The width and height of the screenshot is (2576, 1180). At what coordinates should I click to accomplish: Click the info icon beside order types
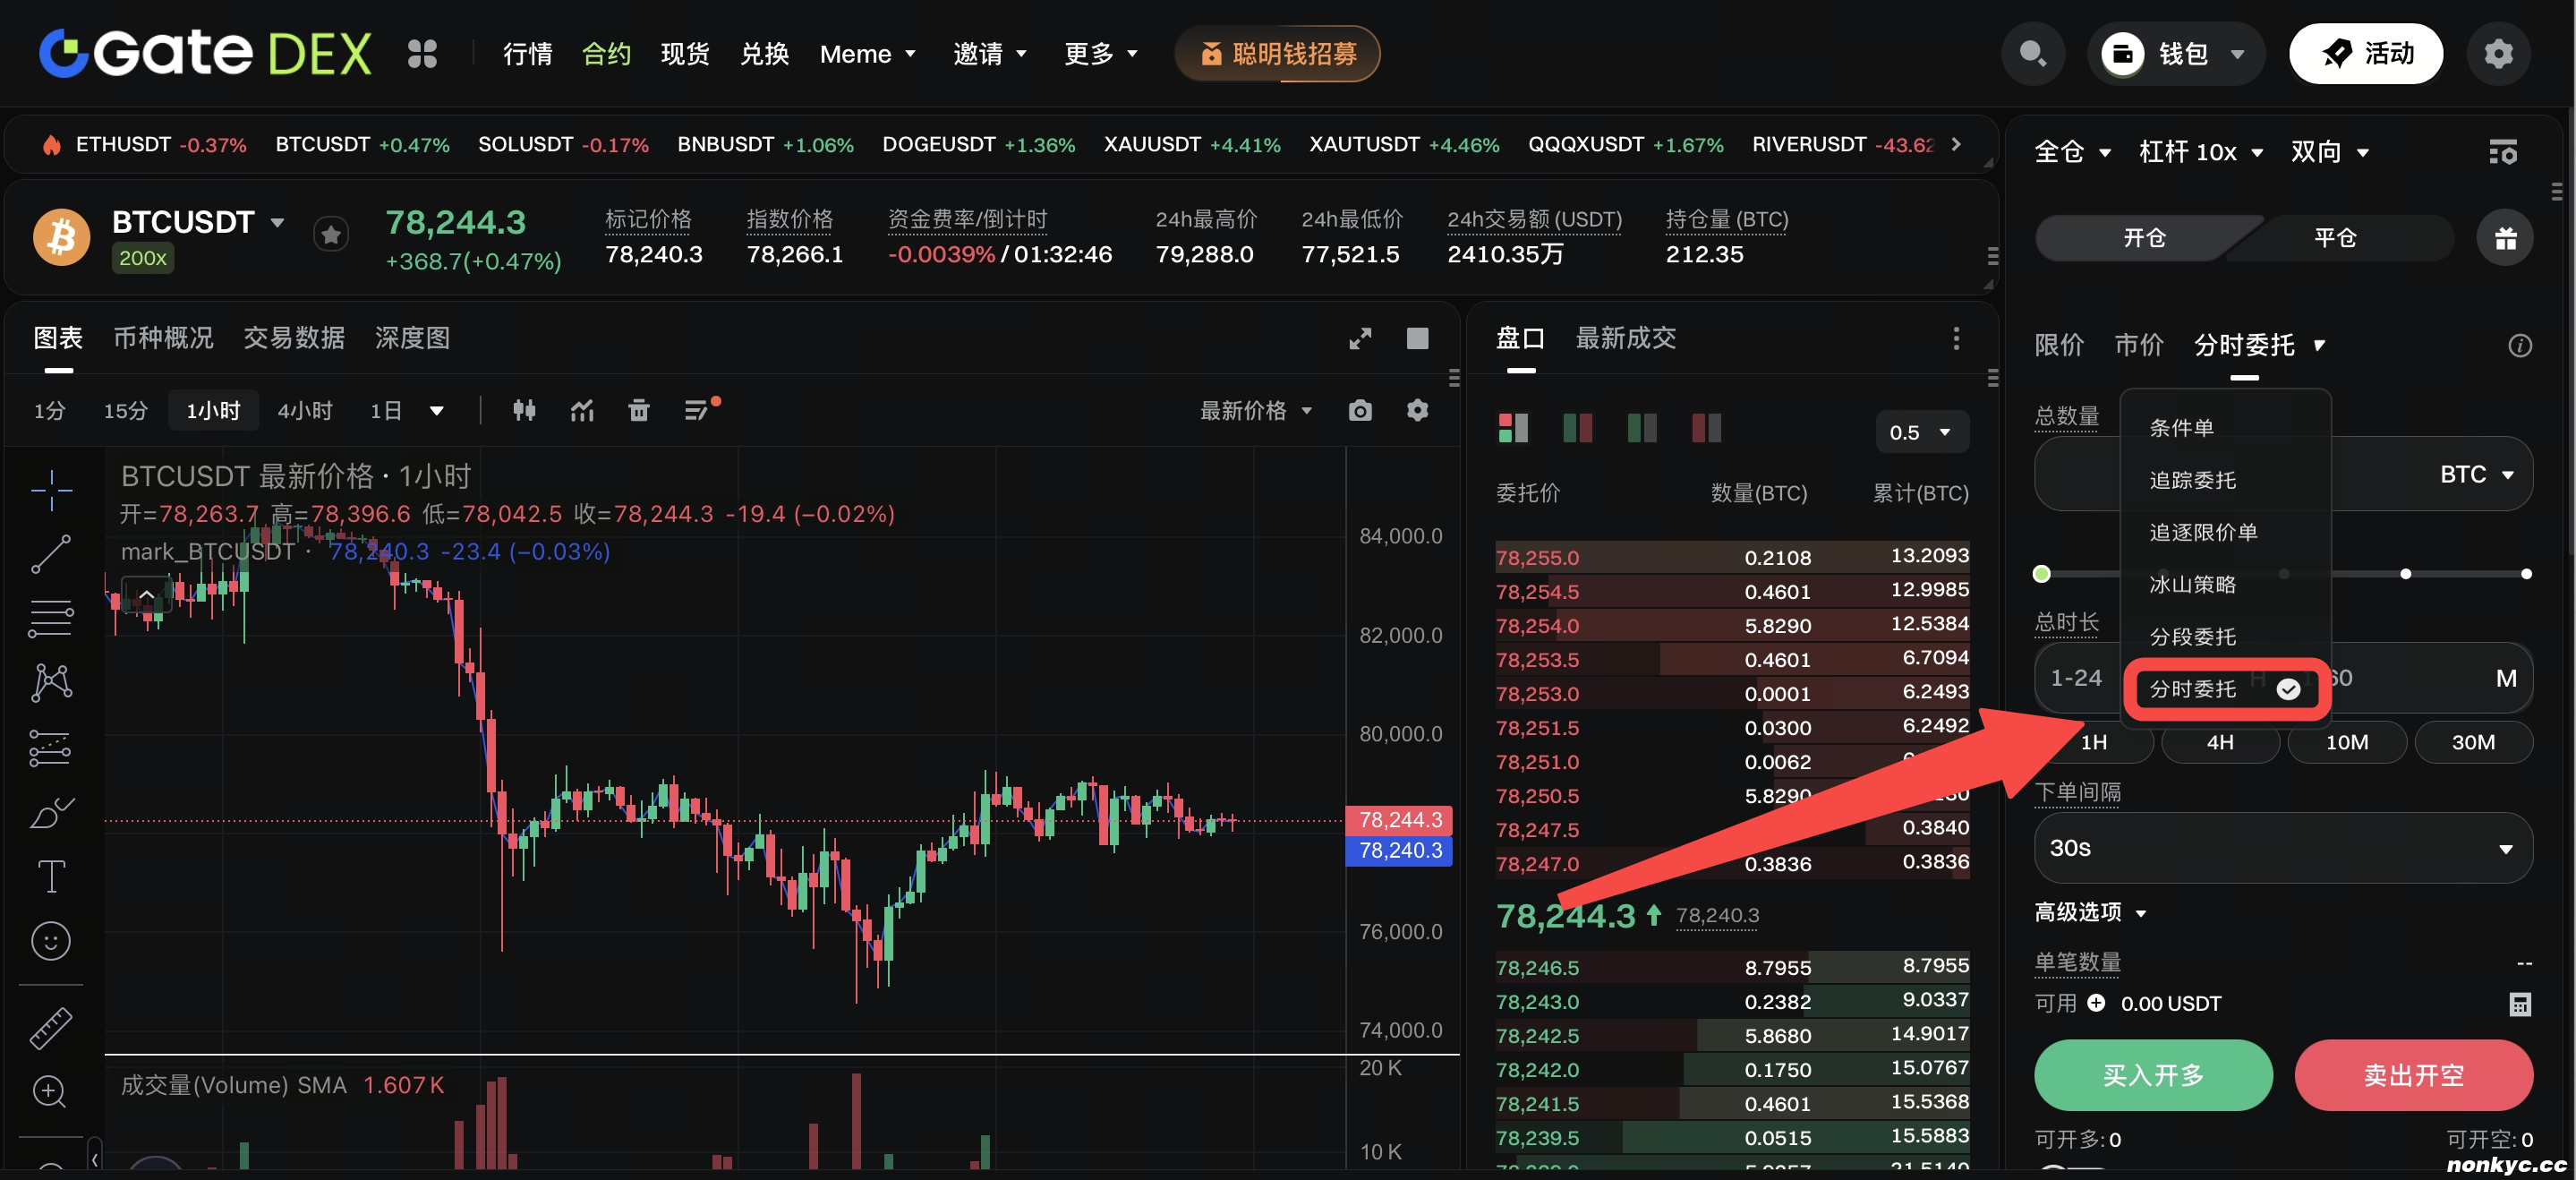2520,346
